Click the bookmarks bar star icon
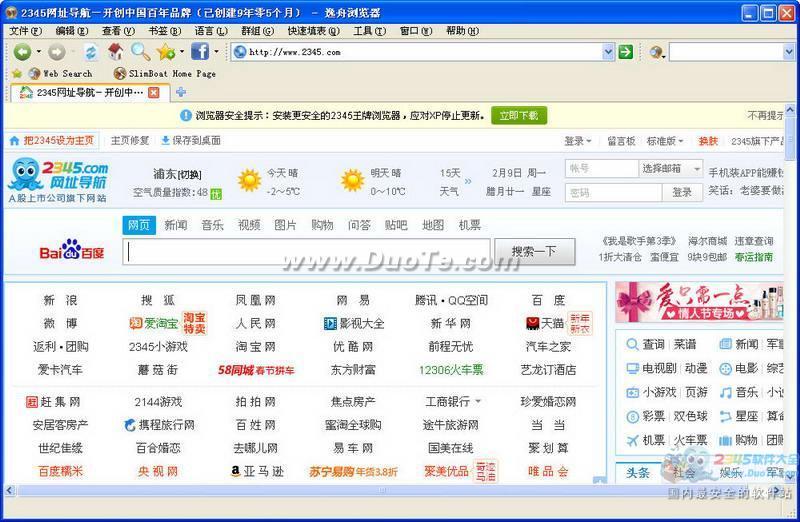Image resolution: width=800 pixels, height=522 pixels. pyautogui.click(x=17, y=73)
